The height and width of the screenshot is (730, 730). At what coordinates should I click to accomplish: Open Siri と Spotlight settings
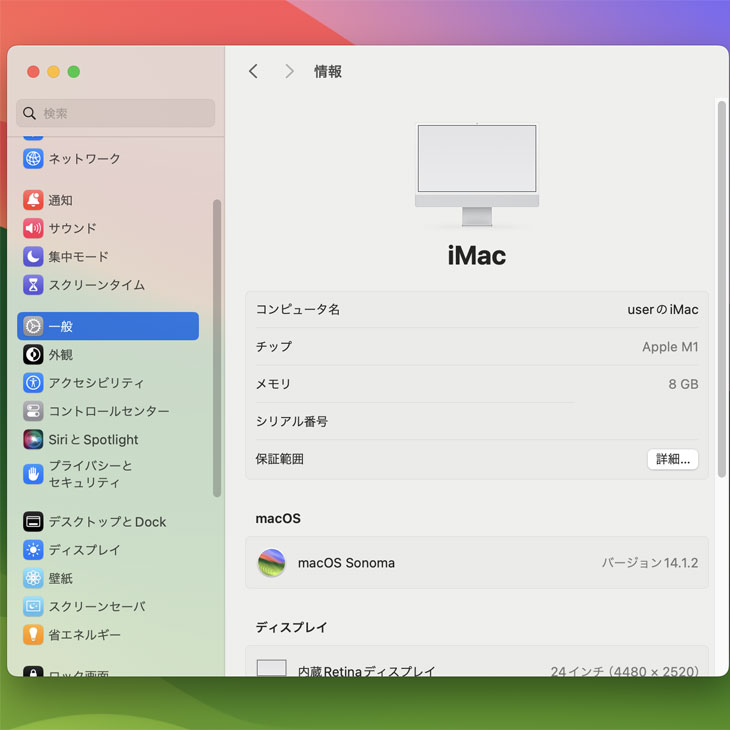click(x=92, y=440)
